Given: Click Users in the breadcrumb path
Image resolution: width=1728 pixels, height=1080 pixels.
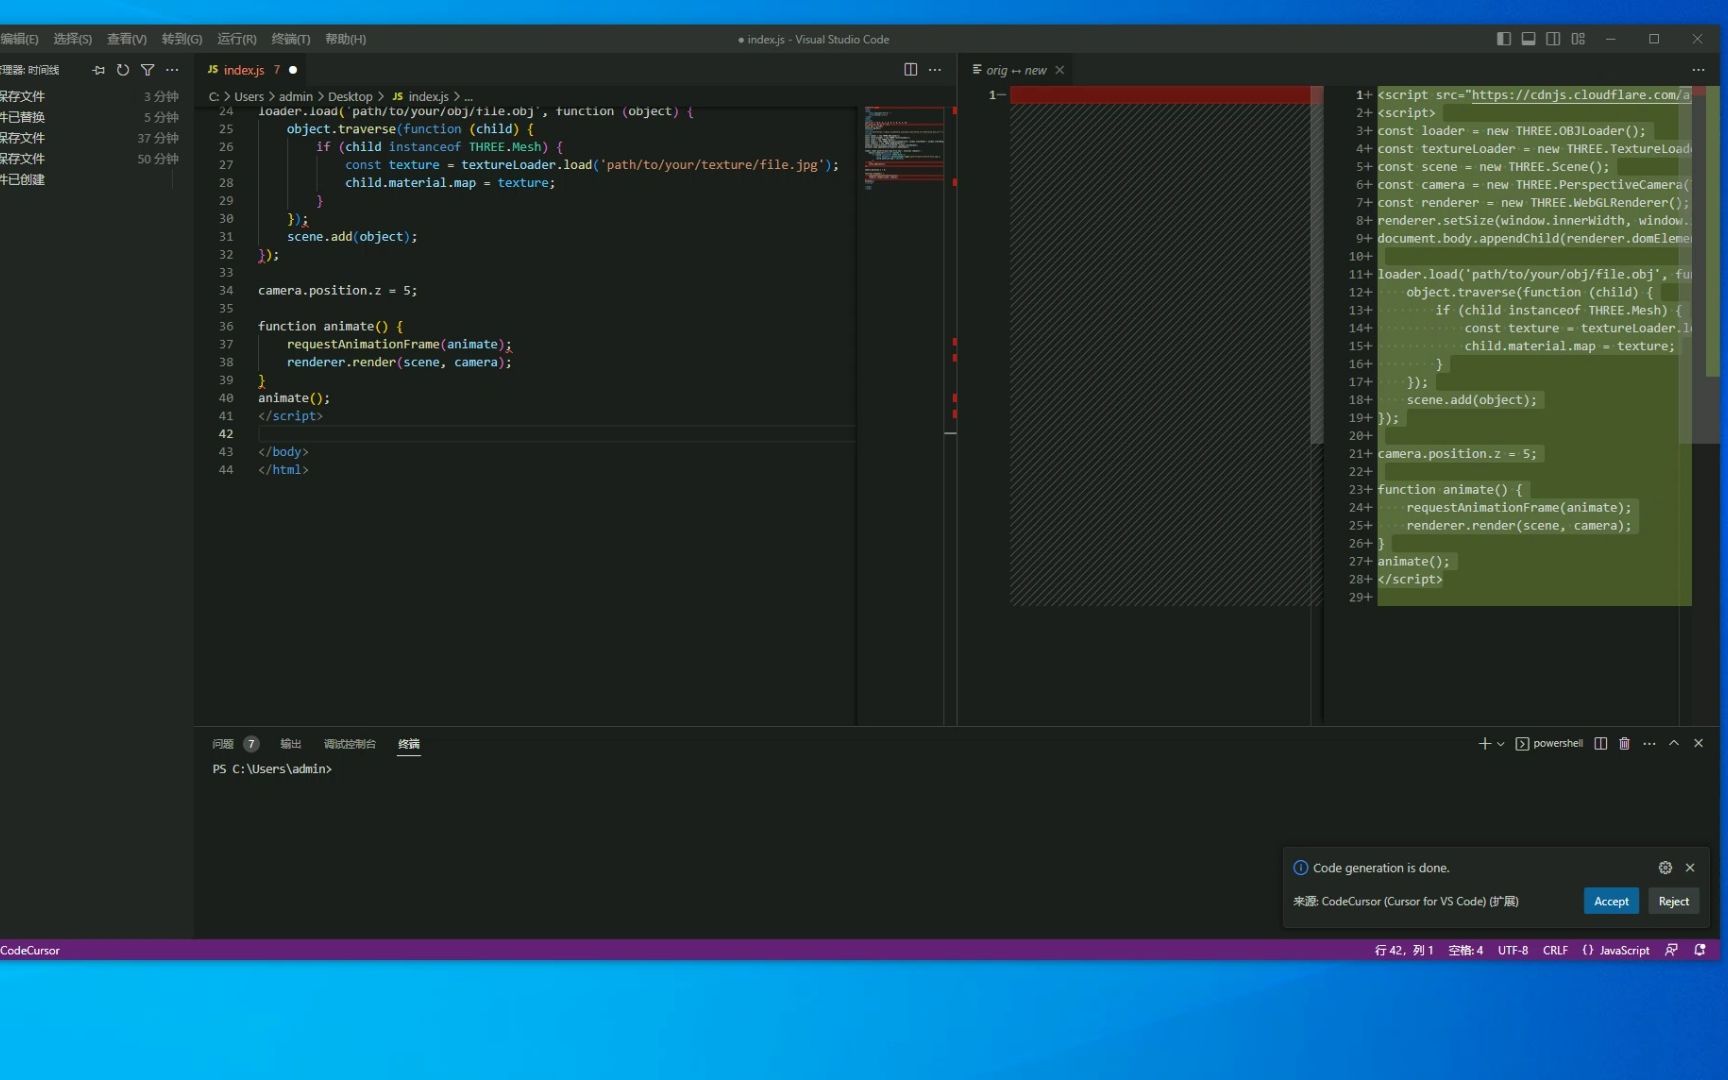Looking at the screenshot, I should [249, 97].
